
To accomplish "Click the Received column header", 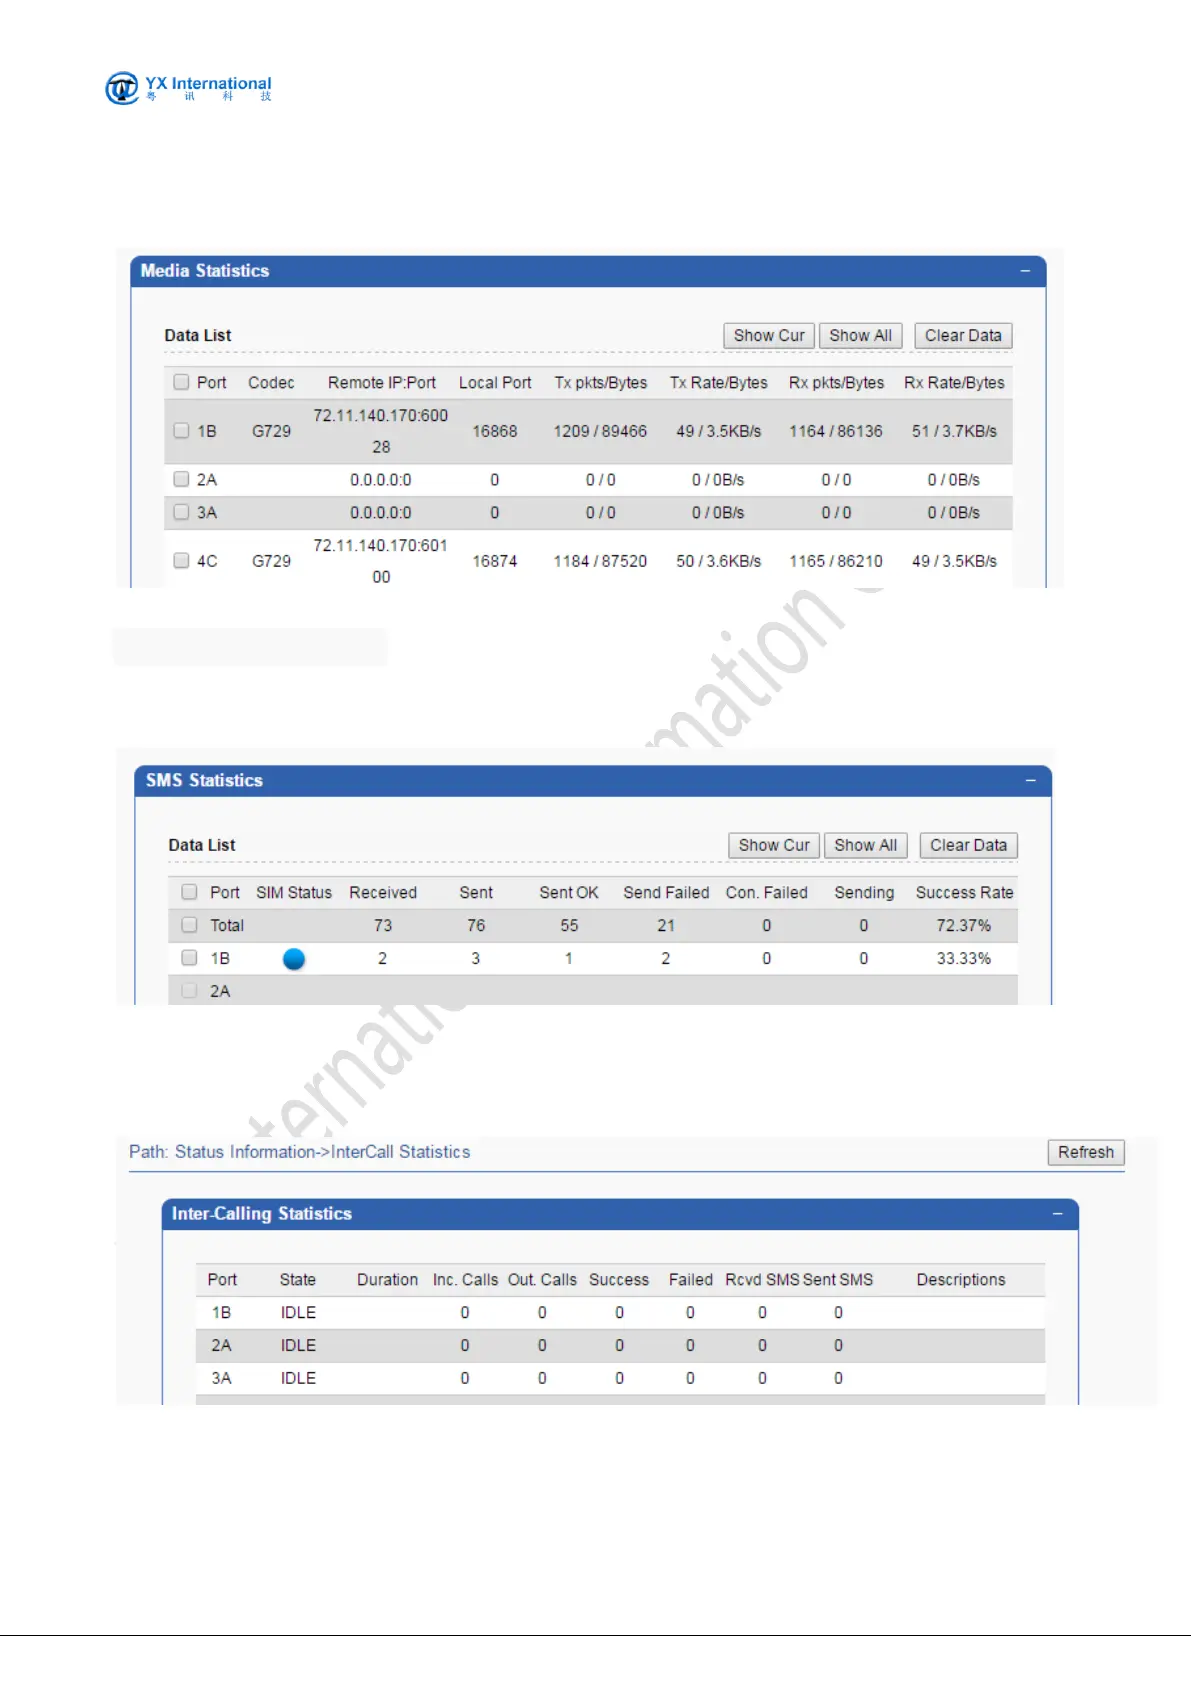I will click(x=383, y=893).
